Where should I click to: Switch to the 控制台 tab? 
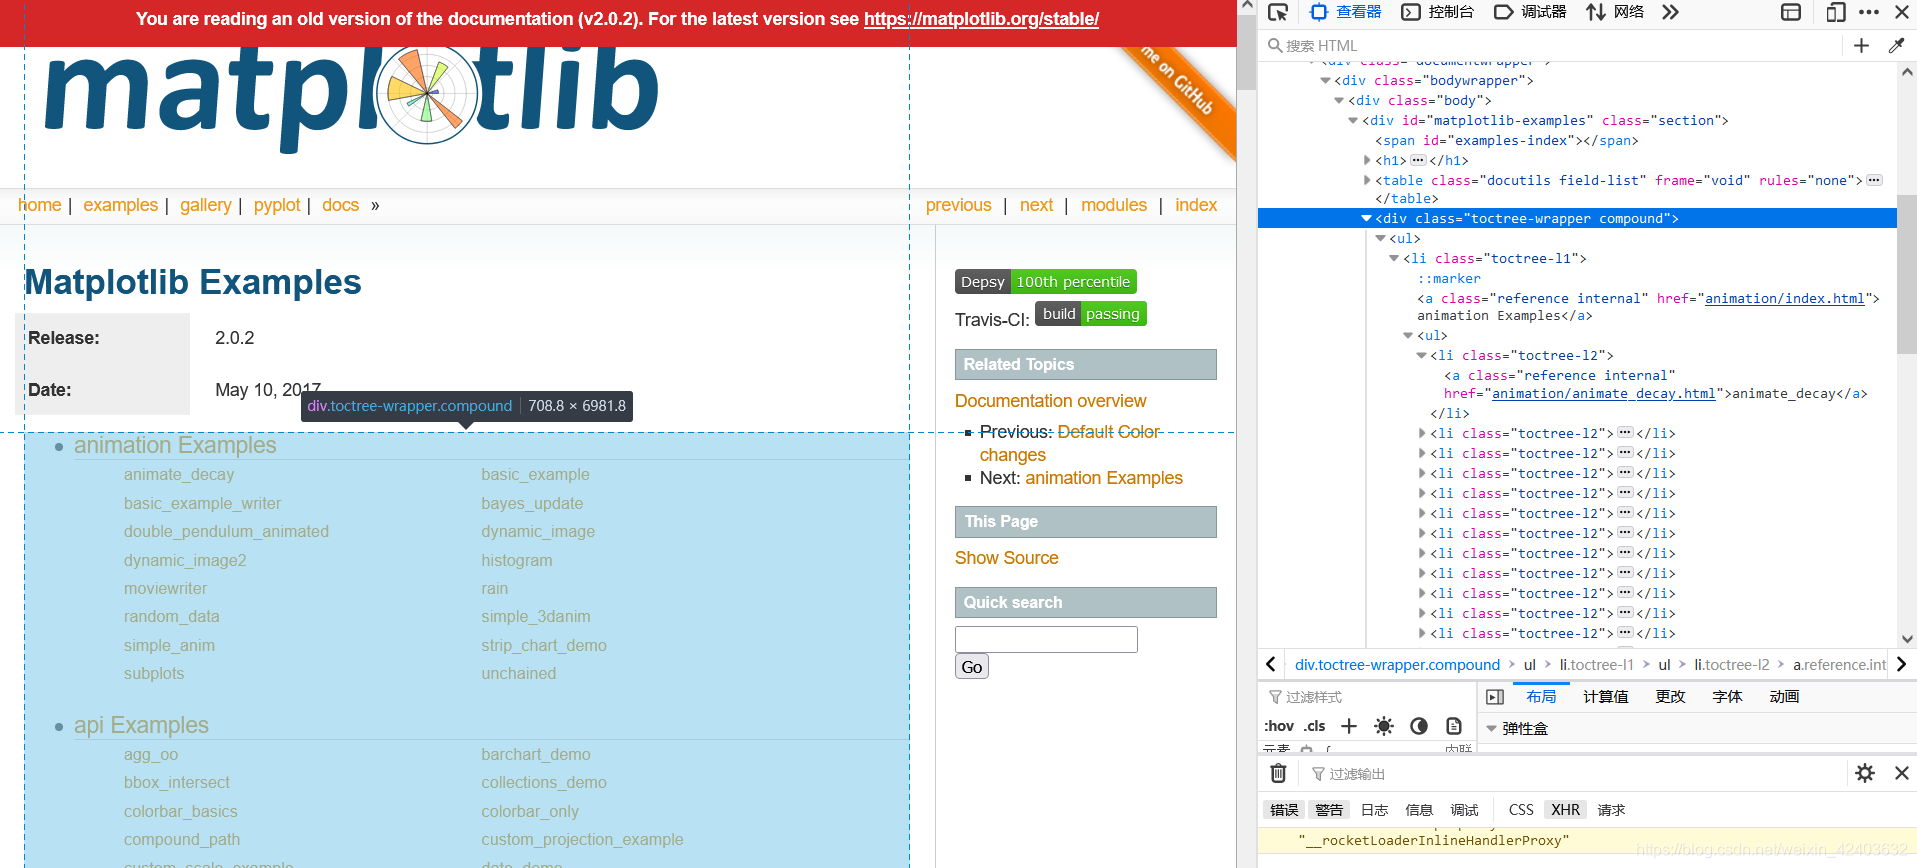[x=1438, y=12]
